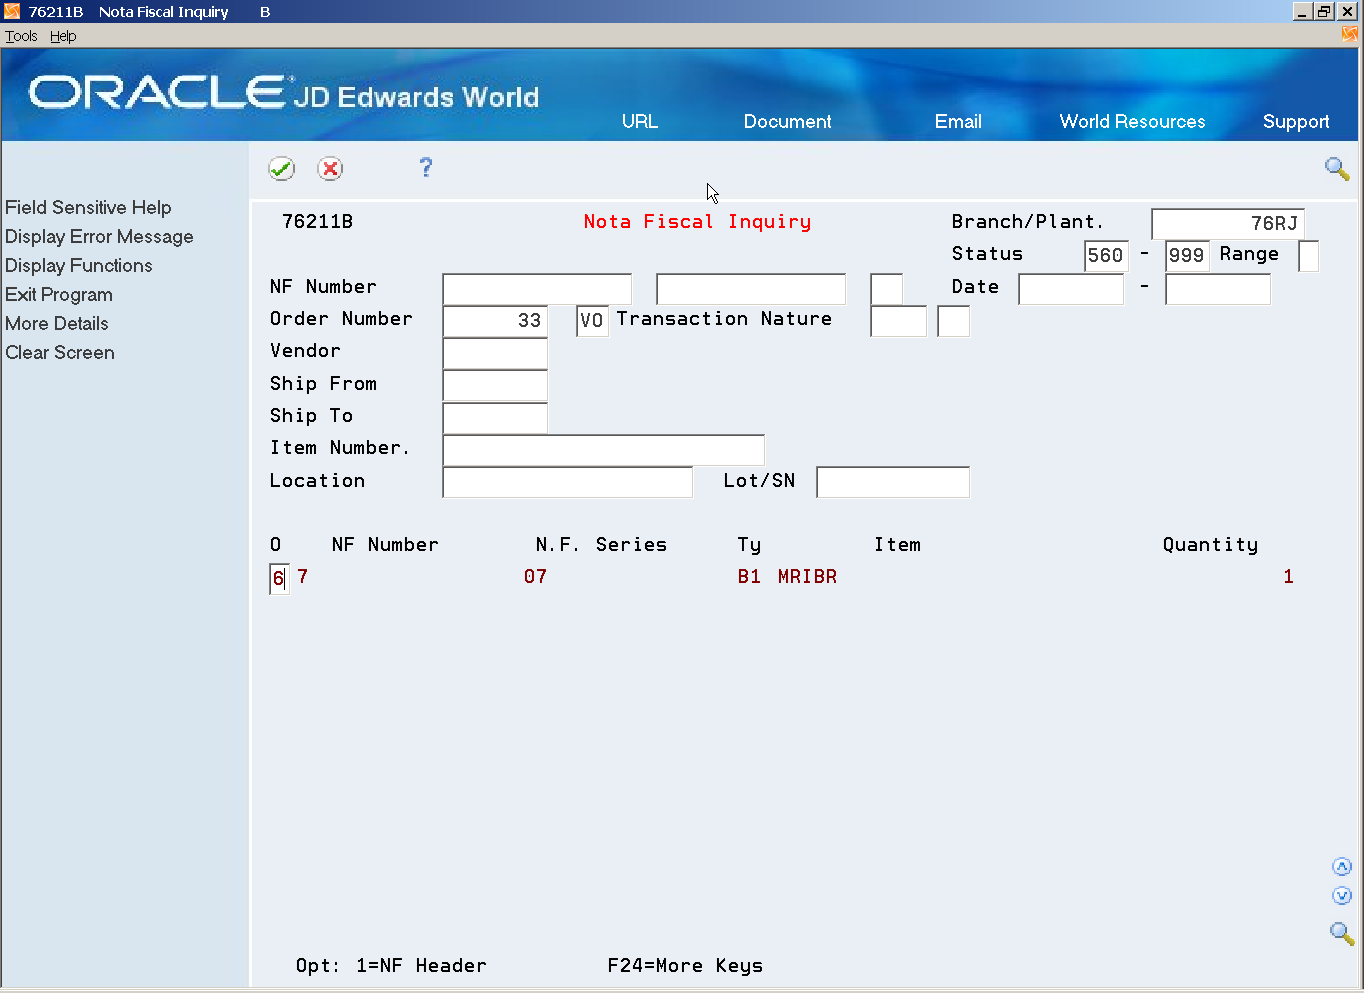Click the Item Number input field

(604, 450)
